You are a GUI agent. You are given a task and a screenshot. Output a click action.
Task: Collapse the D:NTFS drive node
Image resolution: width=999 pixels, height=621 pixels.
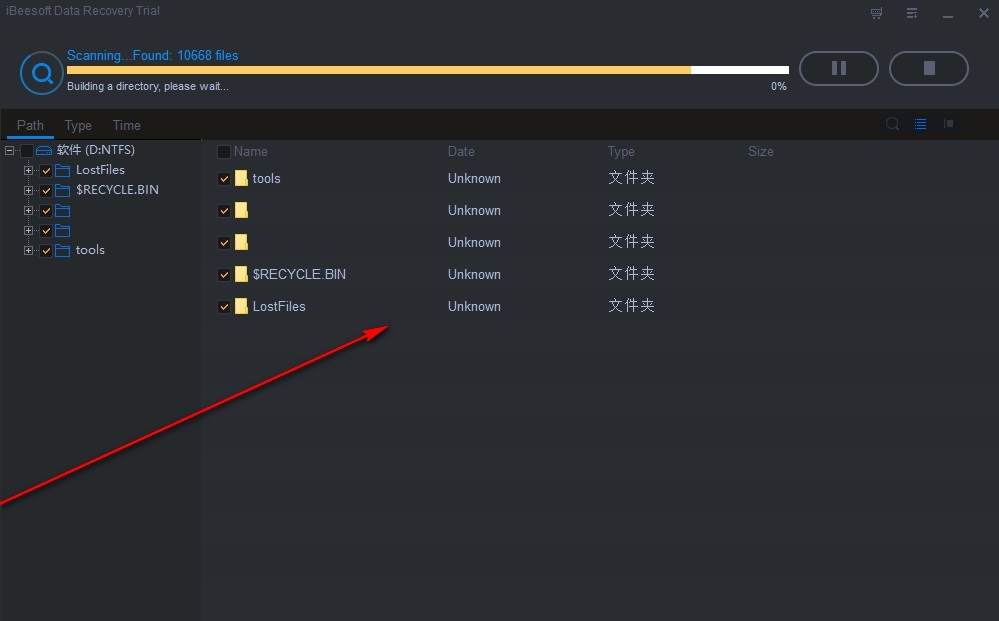pyautogui.click(x=10, y=151)
